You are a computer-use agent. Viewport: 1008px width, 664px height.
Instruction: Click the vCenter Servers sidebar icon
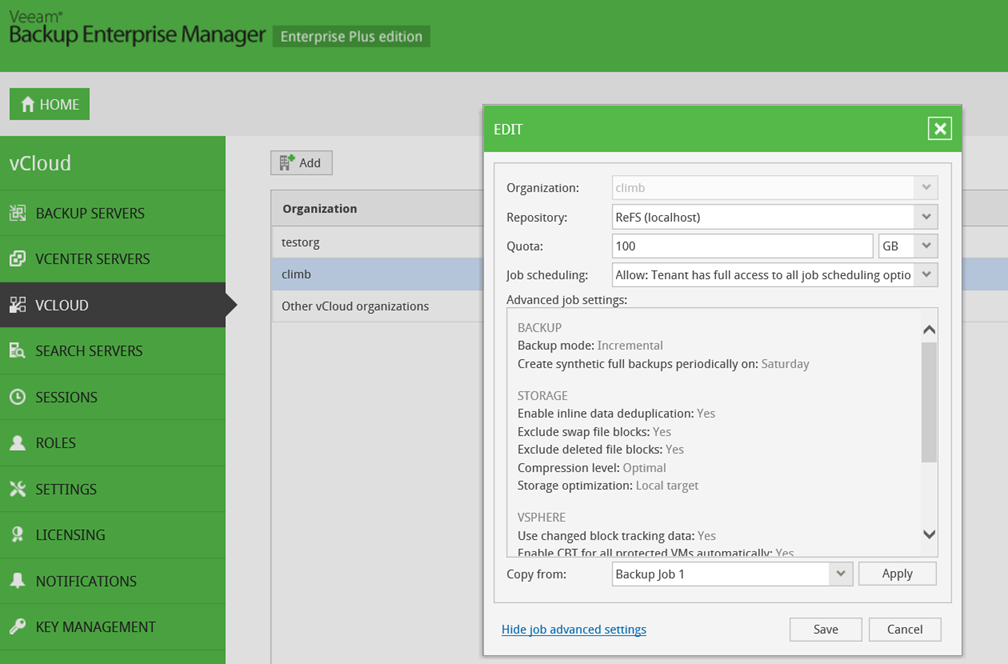click(x=17, y=258)
